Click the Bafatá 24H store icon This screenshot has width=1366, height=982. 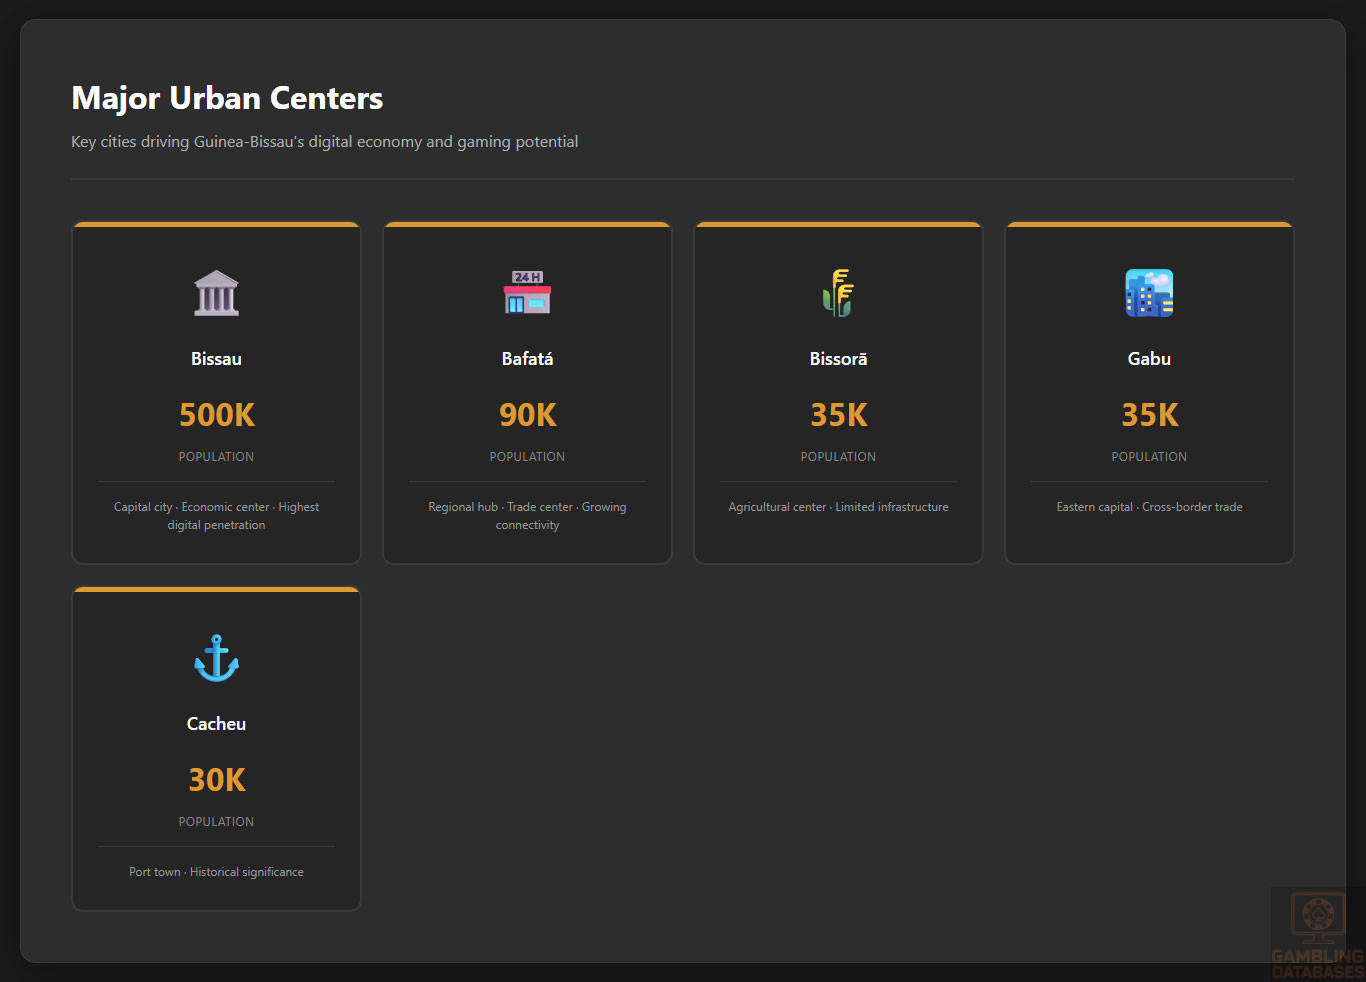(527, 293)
